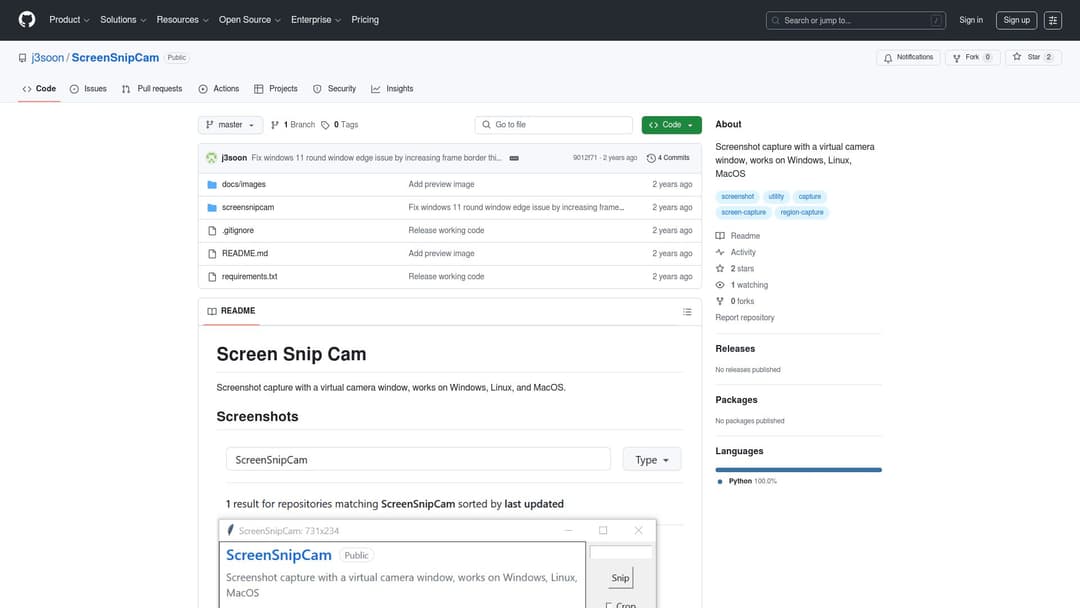Click the outline list icon in README header
The image size is (1080, 608).
pos(687,311)
